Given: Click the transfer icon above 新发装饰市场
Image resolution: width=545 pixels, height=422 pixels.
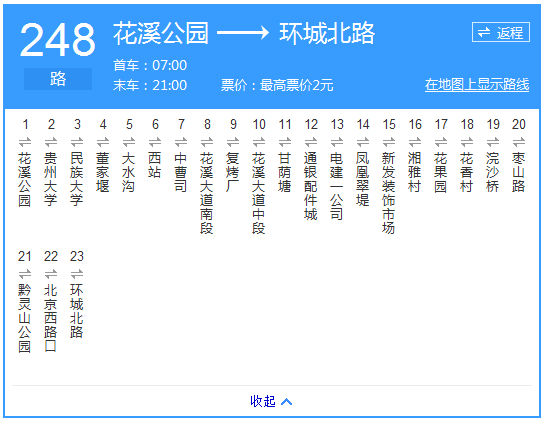Looking at the screenshot, I should [x=389, y=142].
